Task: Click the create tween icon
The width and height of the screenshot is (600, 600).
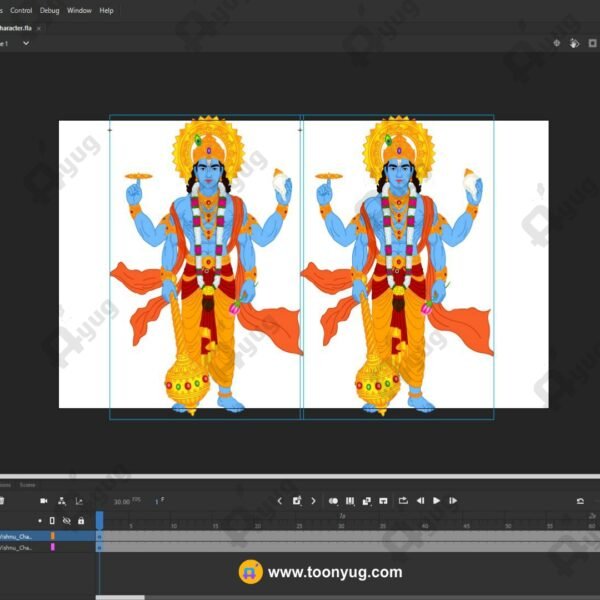Action: coord(367,501)
